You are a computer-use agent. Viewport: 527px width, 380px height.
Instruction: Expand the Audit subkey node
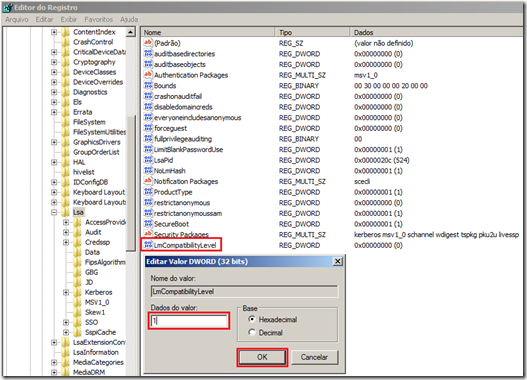click(66, 232)
